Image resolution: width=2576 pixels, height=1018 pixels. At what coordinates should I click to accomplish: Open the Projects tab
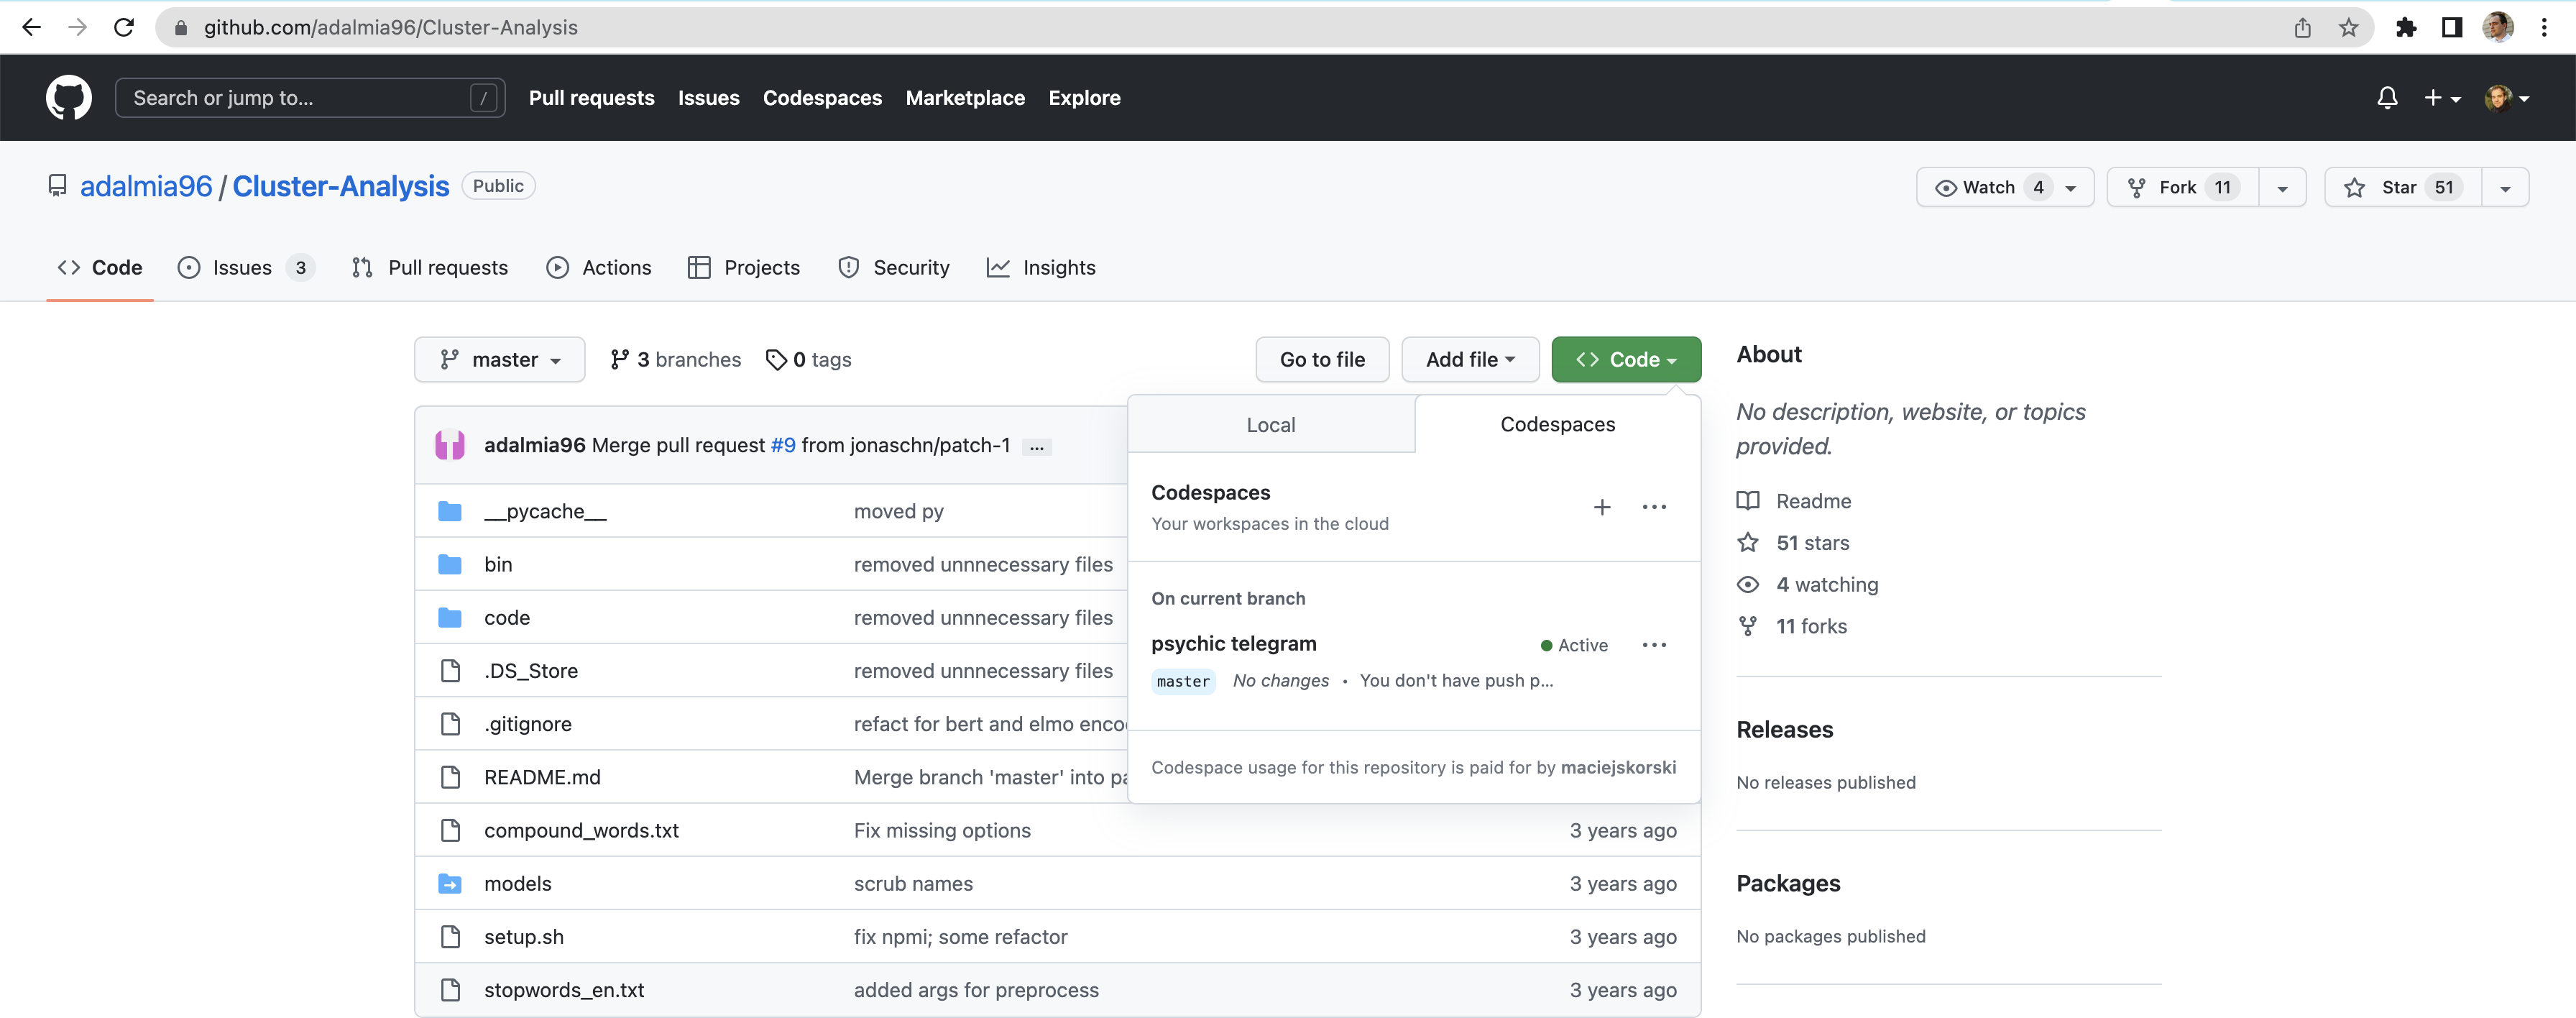tap(744, 267)
